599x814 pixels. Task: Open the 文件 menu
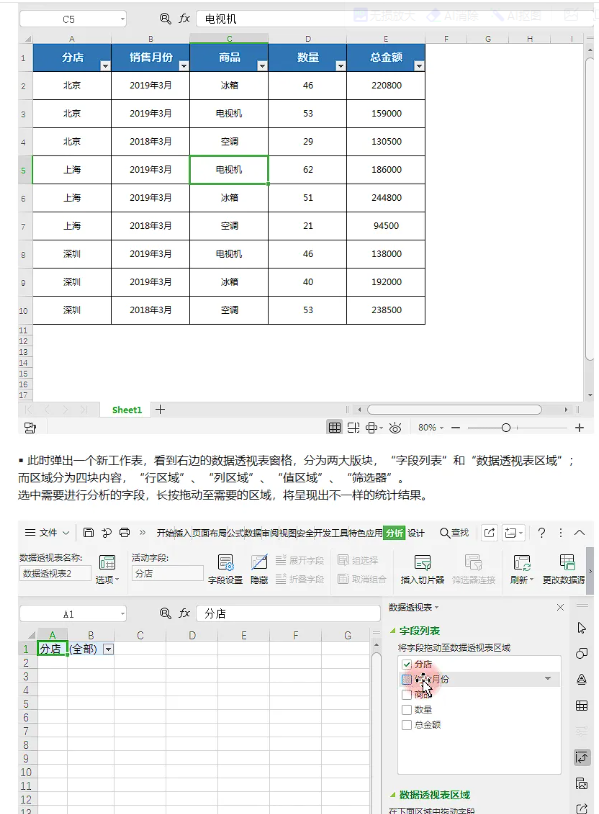(x=47, y=533)
